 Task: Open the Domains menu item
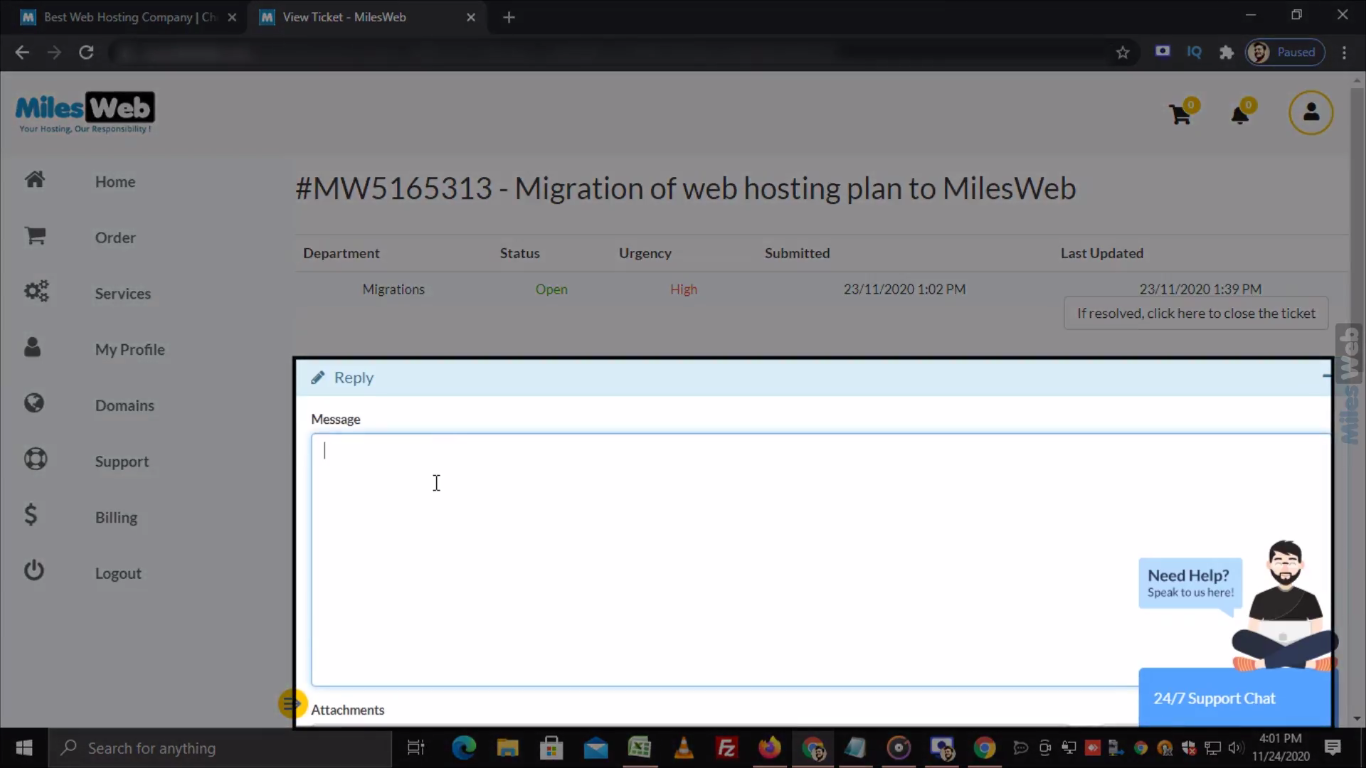coord(125,405)
